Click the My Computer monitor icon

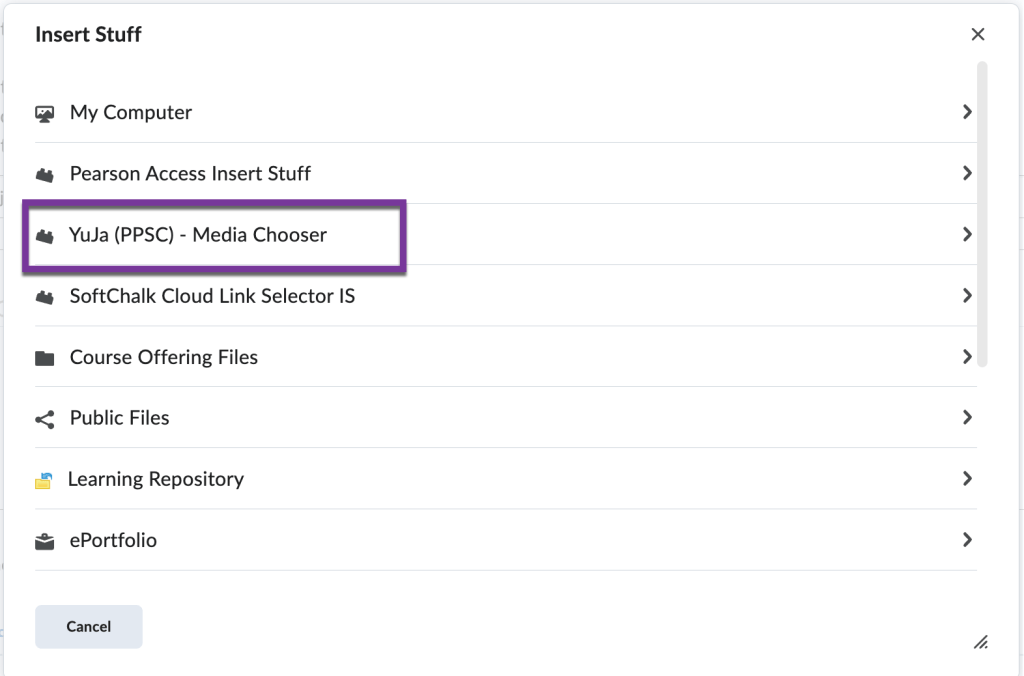pos(45,112)
